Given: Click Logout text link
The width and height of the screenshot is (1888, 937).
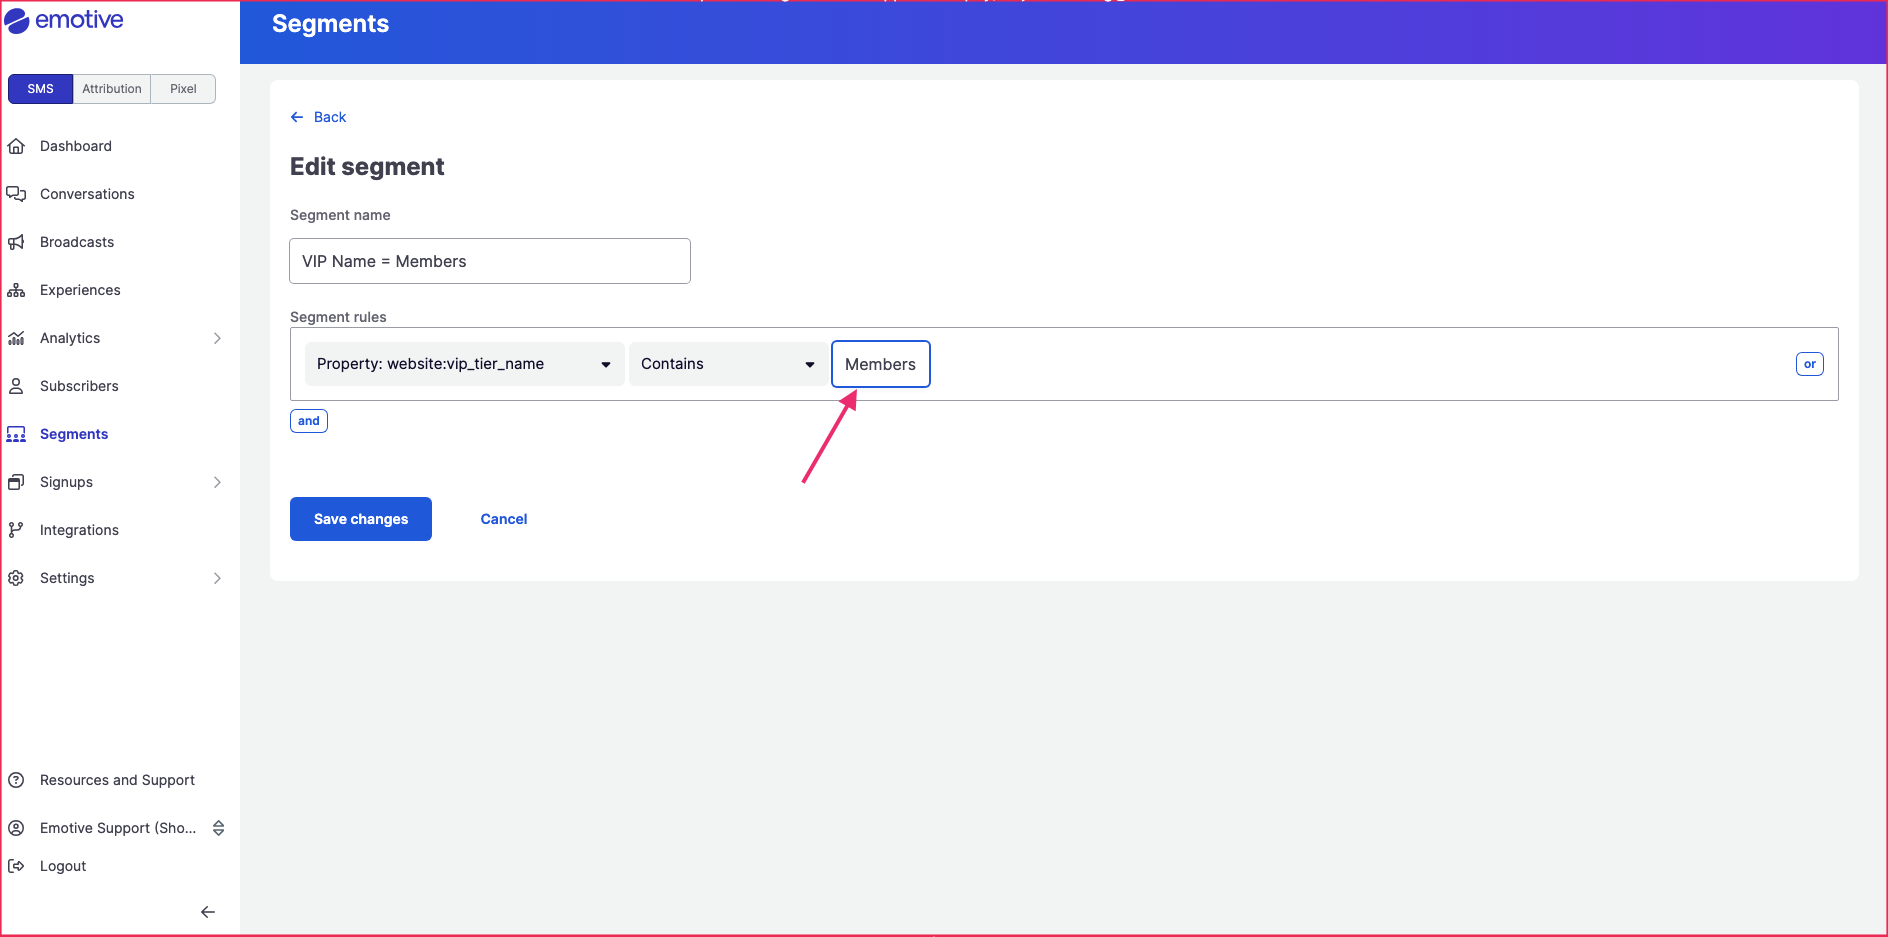Looking at the screenshot, I should [63, 866].
